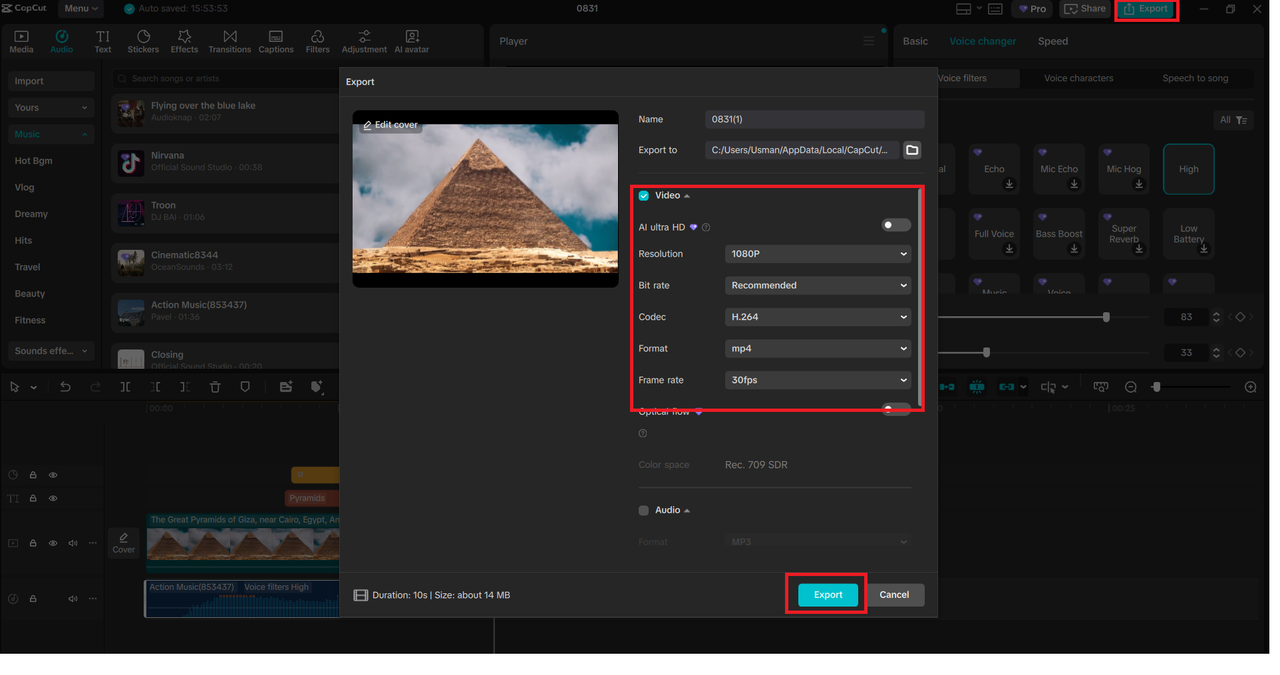The image size is (1280, 675).
Task: Open the Menu in the title bar
Action: tap(80, 9)
